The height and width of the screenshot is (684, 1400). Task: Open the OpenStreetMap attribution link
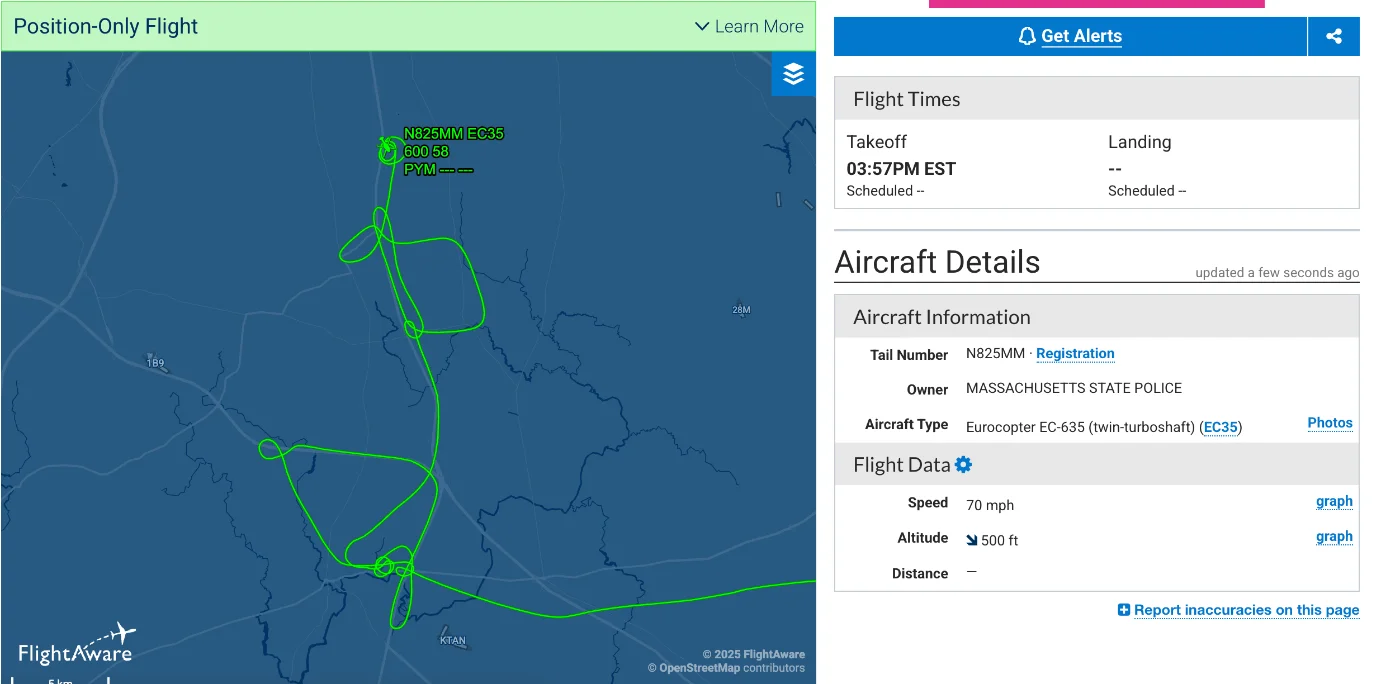[x=699, y=668]
